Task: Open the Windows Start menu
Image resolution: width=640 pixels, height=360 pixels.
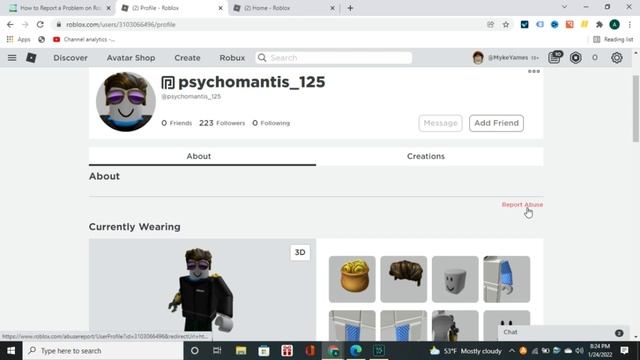Action: coord(11,351)
